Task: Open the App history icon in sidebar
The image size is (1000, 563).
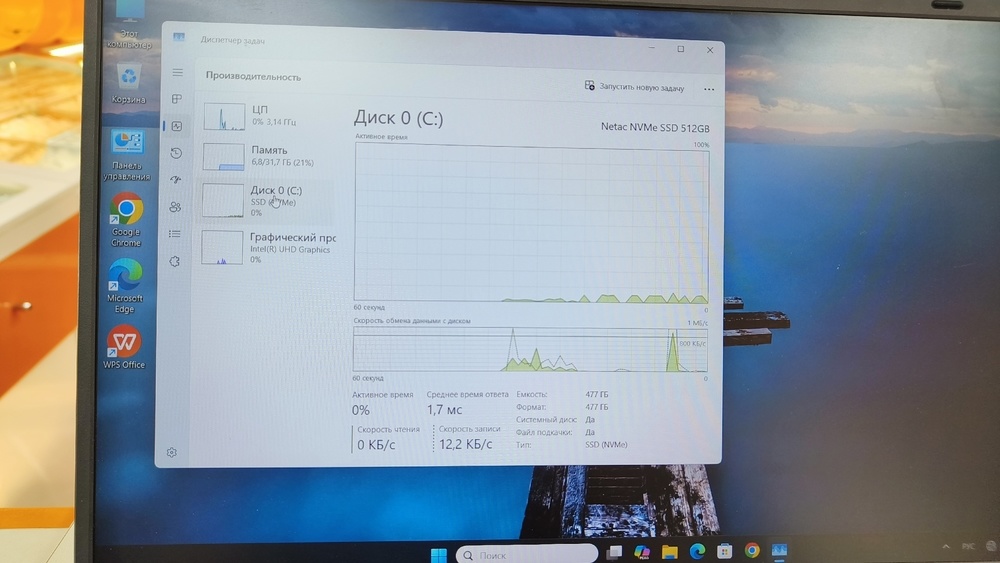Action: coord(176,153)
